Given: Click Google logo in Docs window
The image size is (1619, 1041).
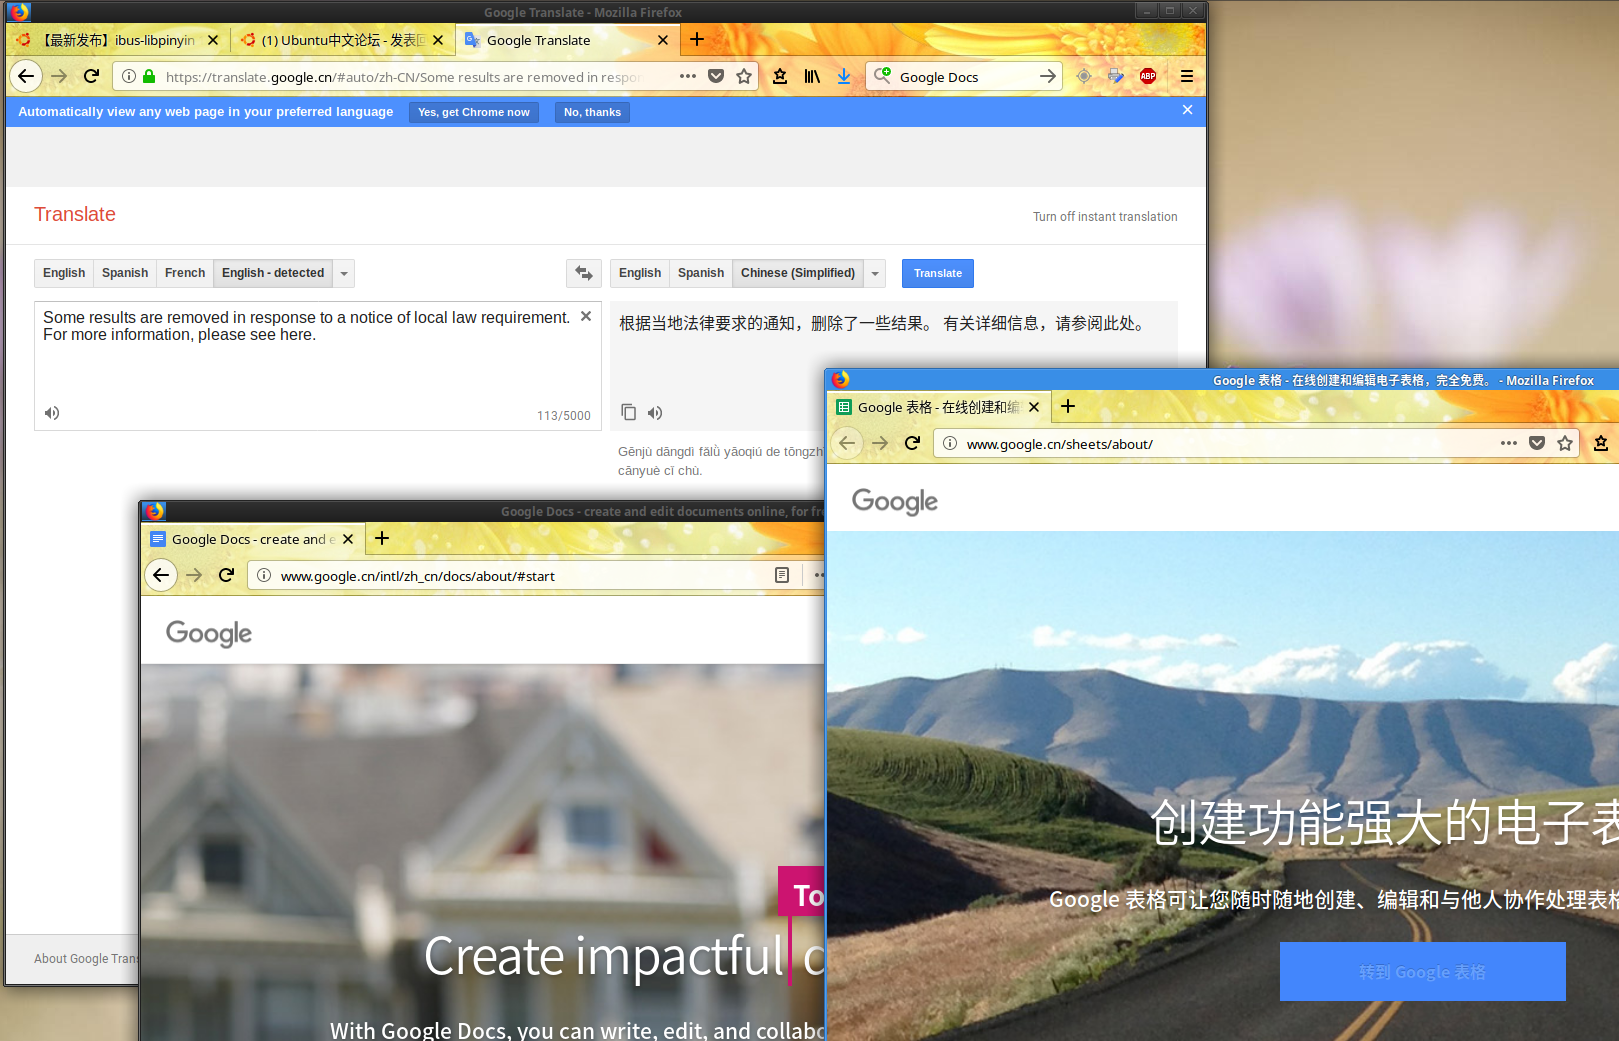Looking at the screenshot, I should (209, 633).
